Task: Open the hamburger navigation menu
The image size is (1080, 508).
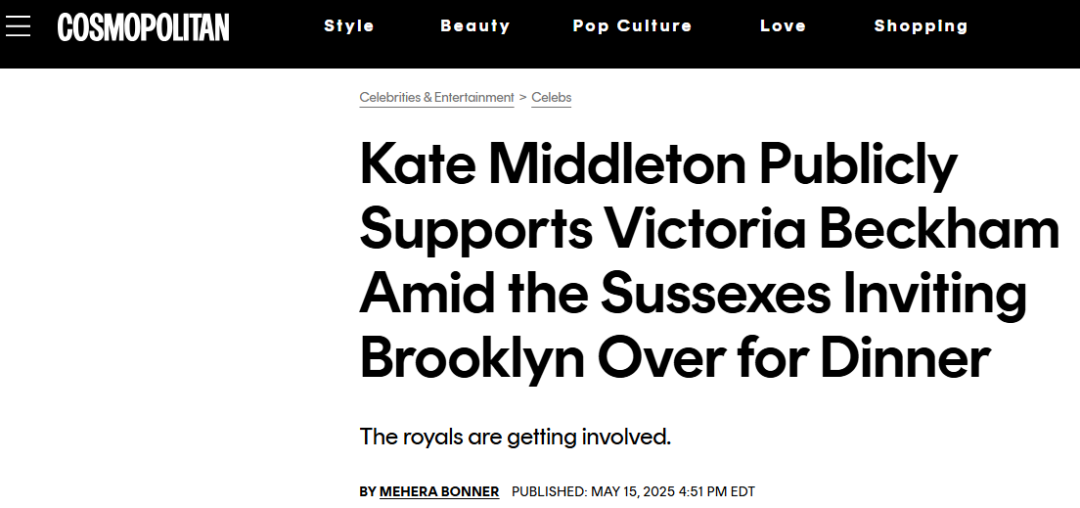Action: click(18, 26)
